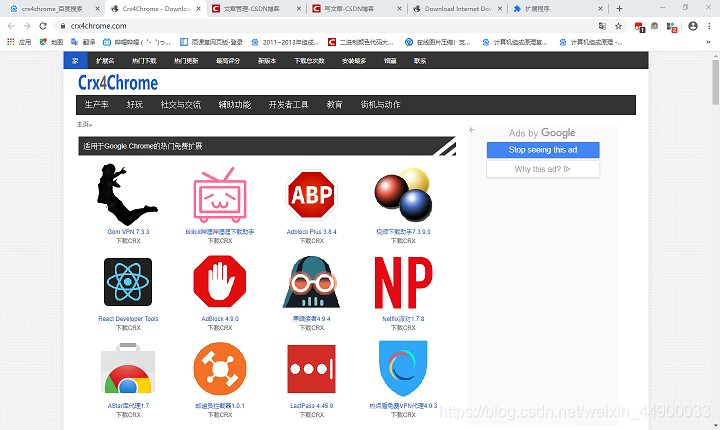The height and width of the screenshot is (430, 720).
Task: Open the orange interceptor satellite icon
Action: click(220, 368)
